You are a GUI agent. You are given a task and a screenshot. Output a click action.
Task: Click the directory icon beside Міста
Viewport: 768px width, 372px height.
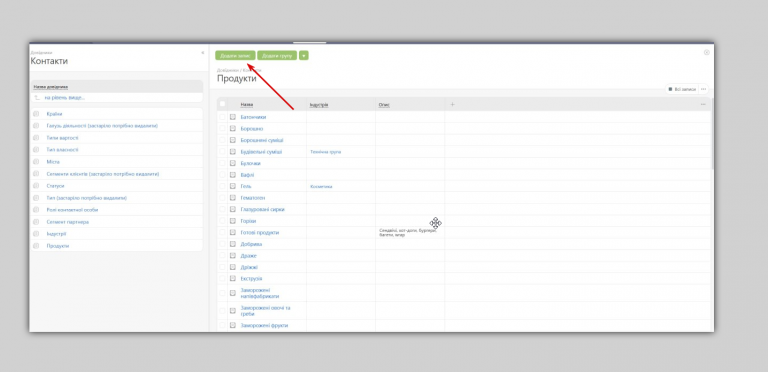pos(36,162)
